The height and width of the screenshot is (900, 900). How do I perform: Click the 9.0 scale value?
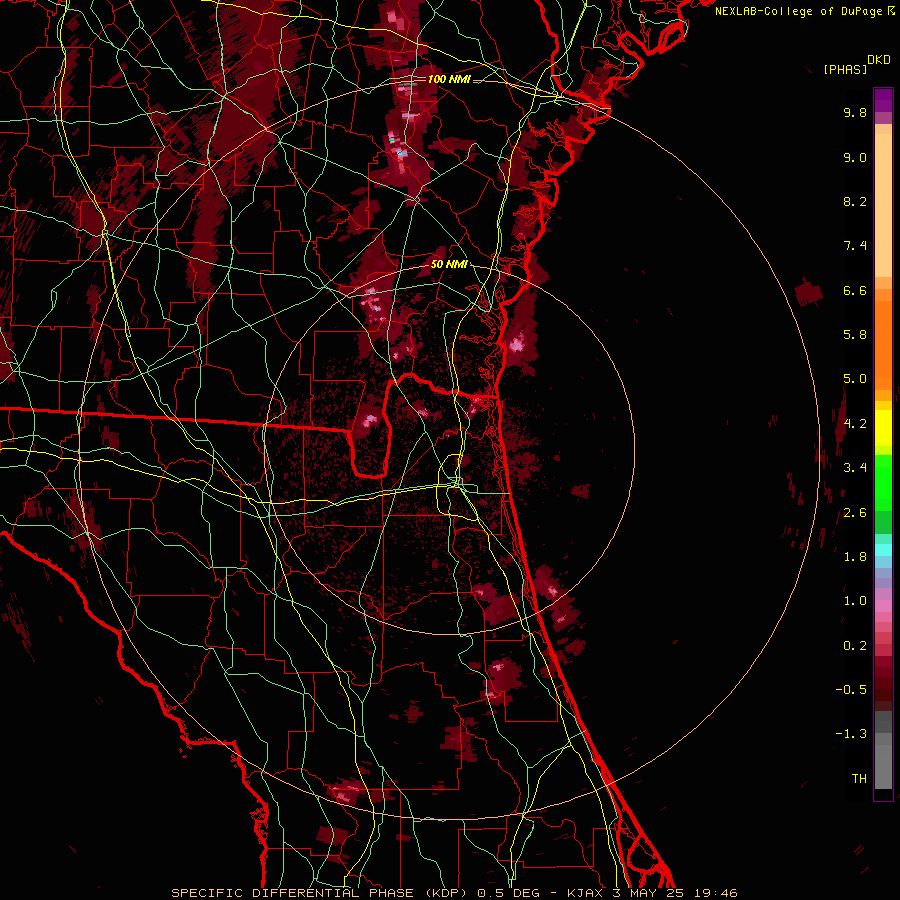[855, 157]
